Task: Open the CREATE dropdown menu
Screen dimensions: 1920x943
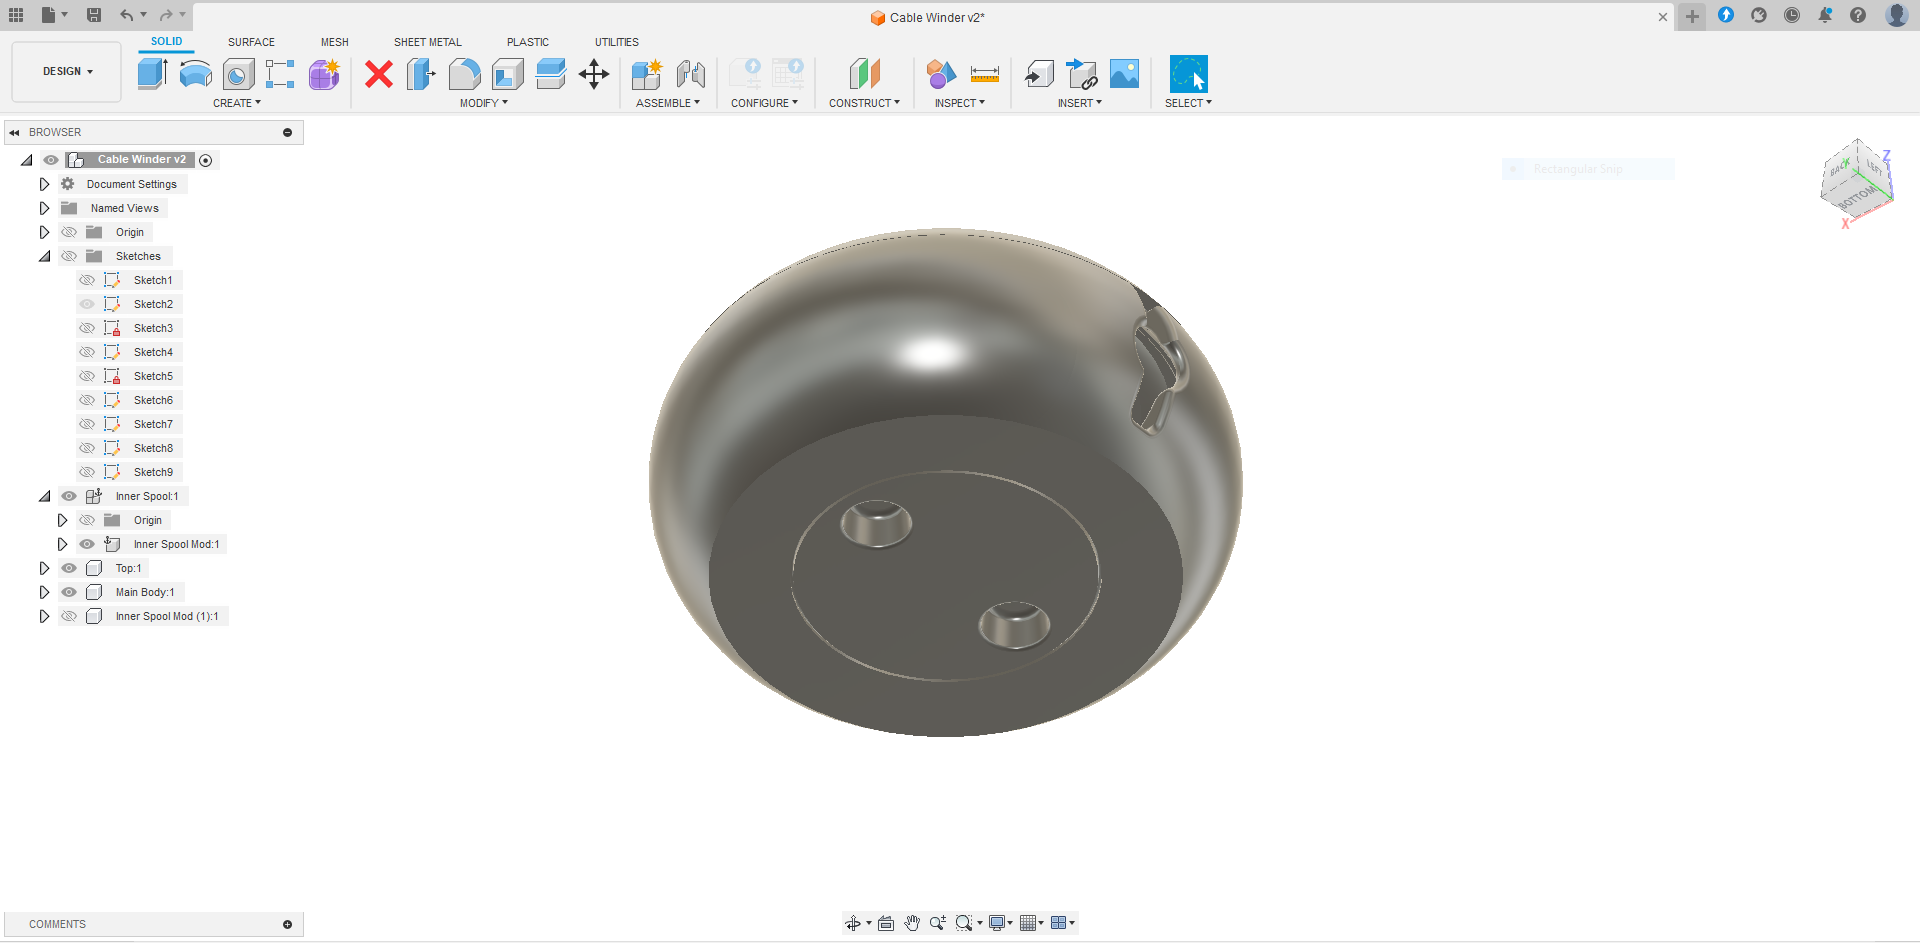Action: [x=237, y=103]
